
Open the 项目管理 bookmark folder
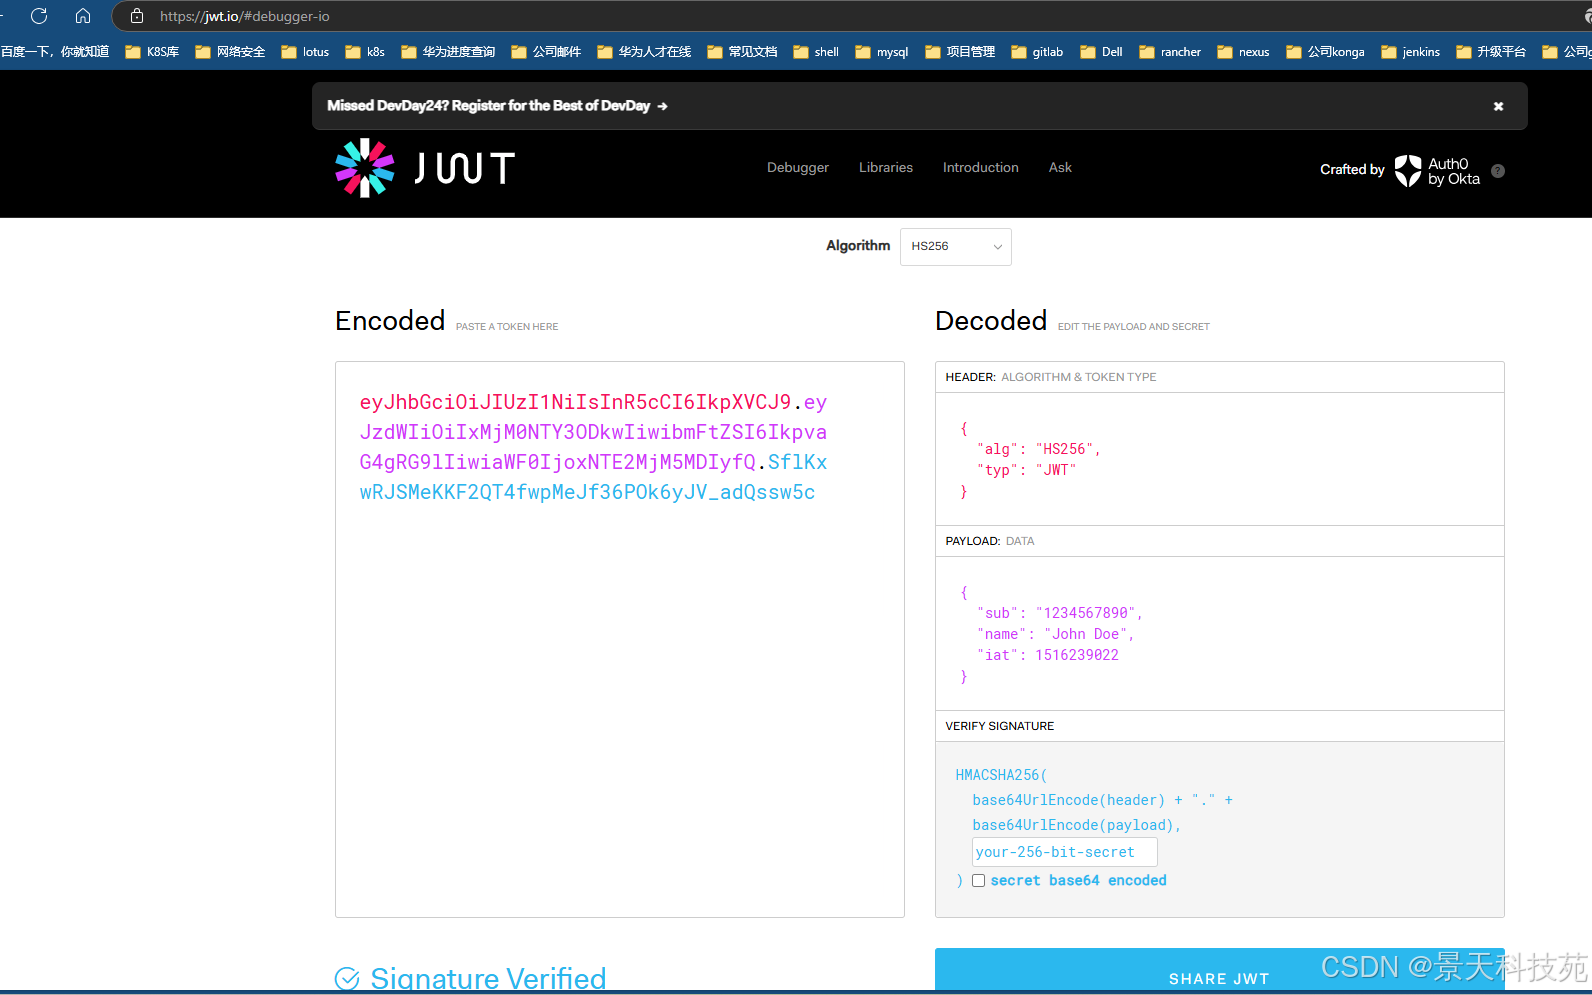click(x=960, y=52)
